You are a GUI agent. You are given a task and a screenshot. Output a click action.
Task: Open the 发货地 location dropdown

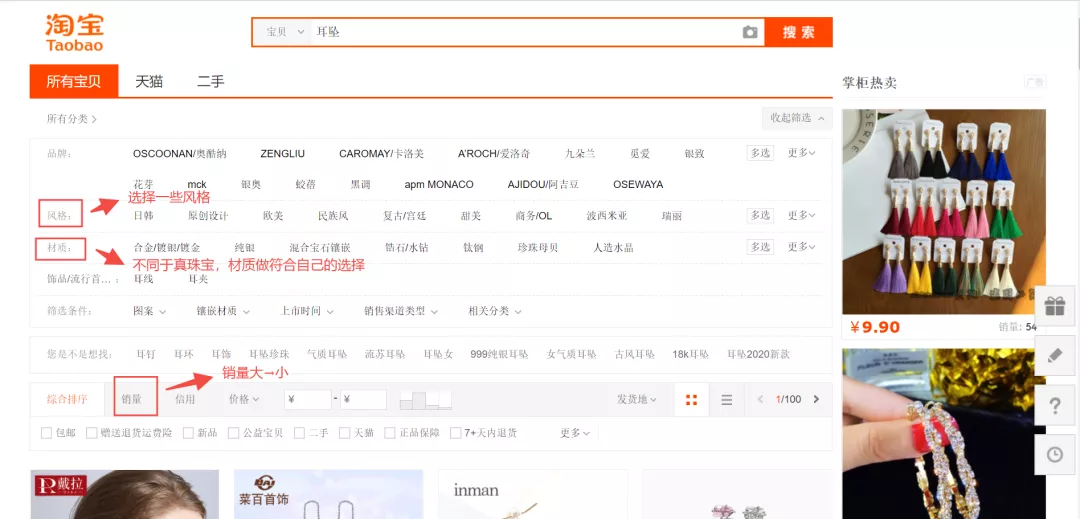[636, 399]
